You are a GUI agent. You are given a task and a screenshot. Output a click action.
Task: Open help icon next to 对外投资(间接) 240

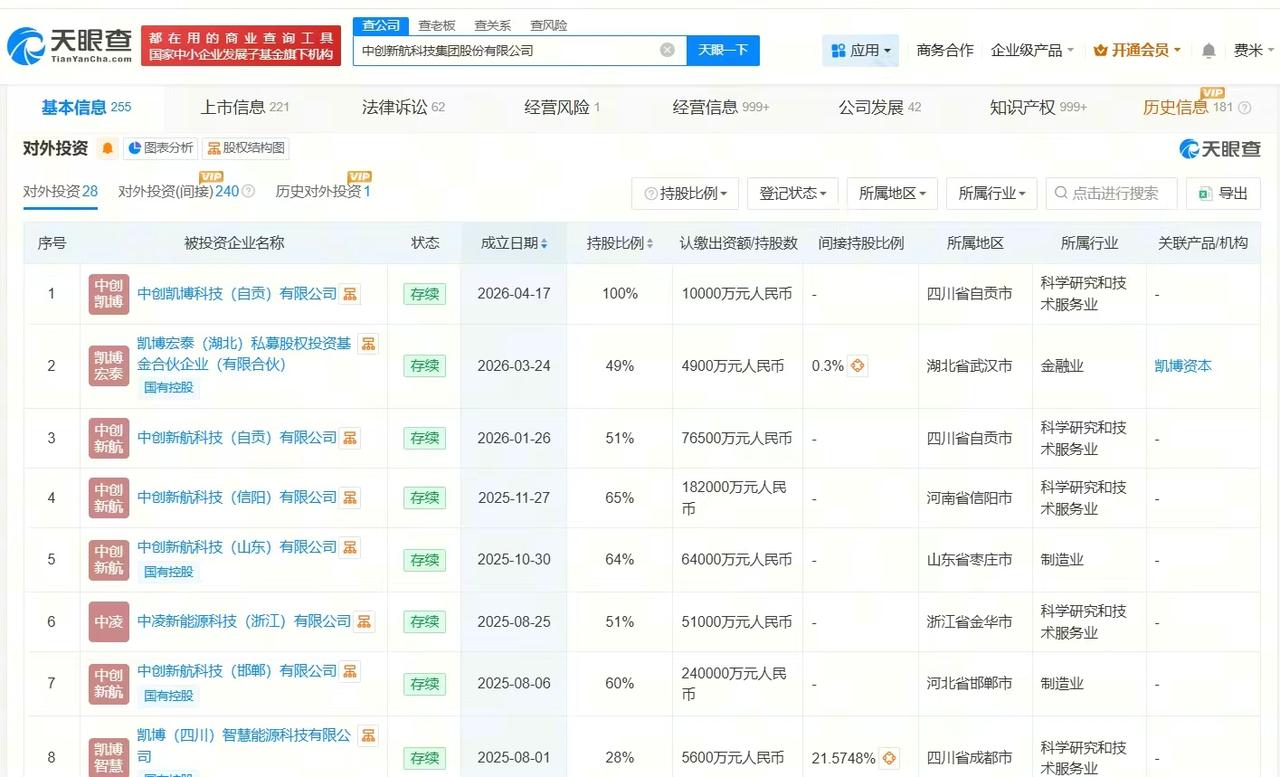pos(249,191)
